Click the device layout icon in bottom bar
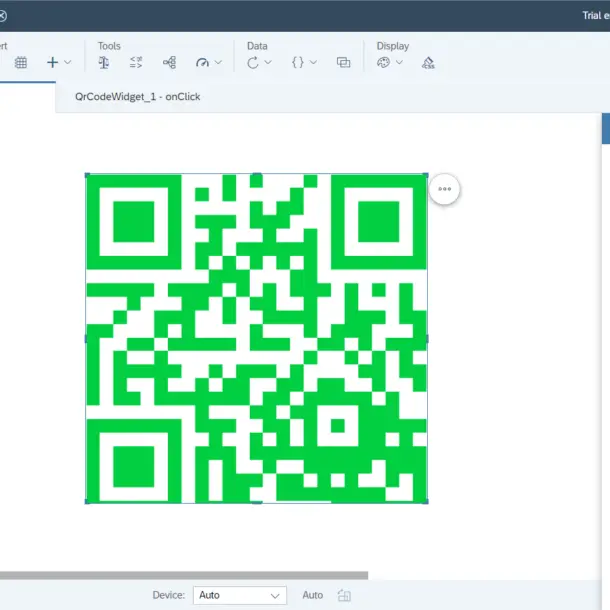 pyautogui.click(x=344, y=595)
